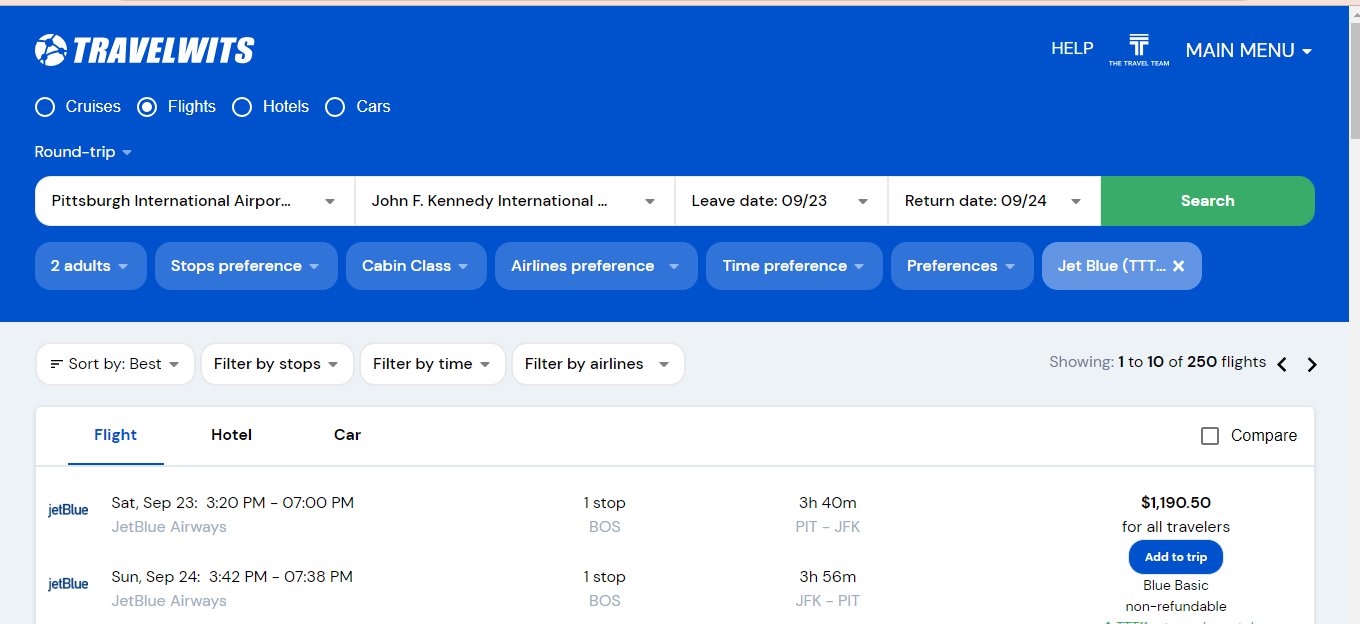Click the TravelWits globe logo
Viewport: 1360px width, 624px height.
(x=50, y=50)
